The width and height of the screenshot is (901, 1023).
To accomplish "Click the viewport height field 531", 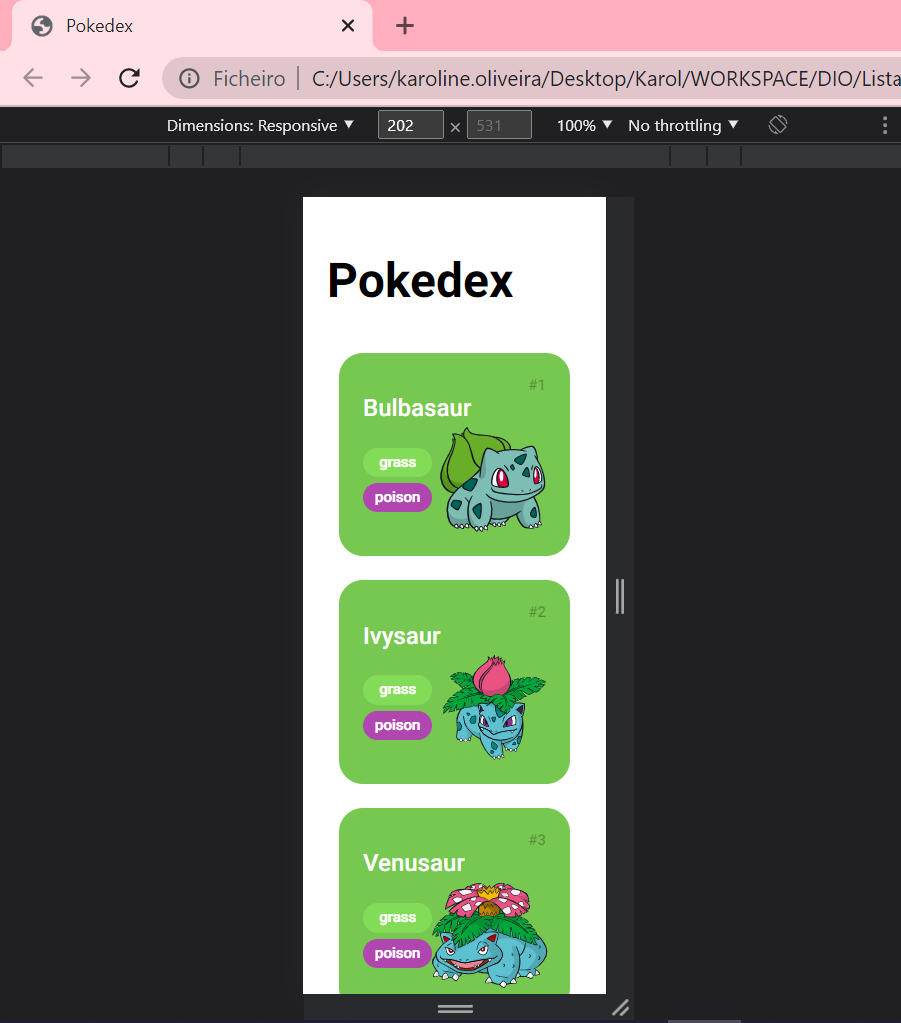I will [499, 125].
